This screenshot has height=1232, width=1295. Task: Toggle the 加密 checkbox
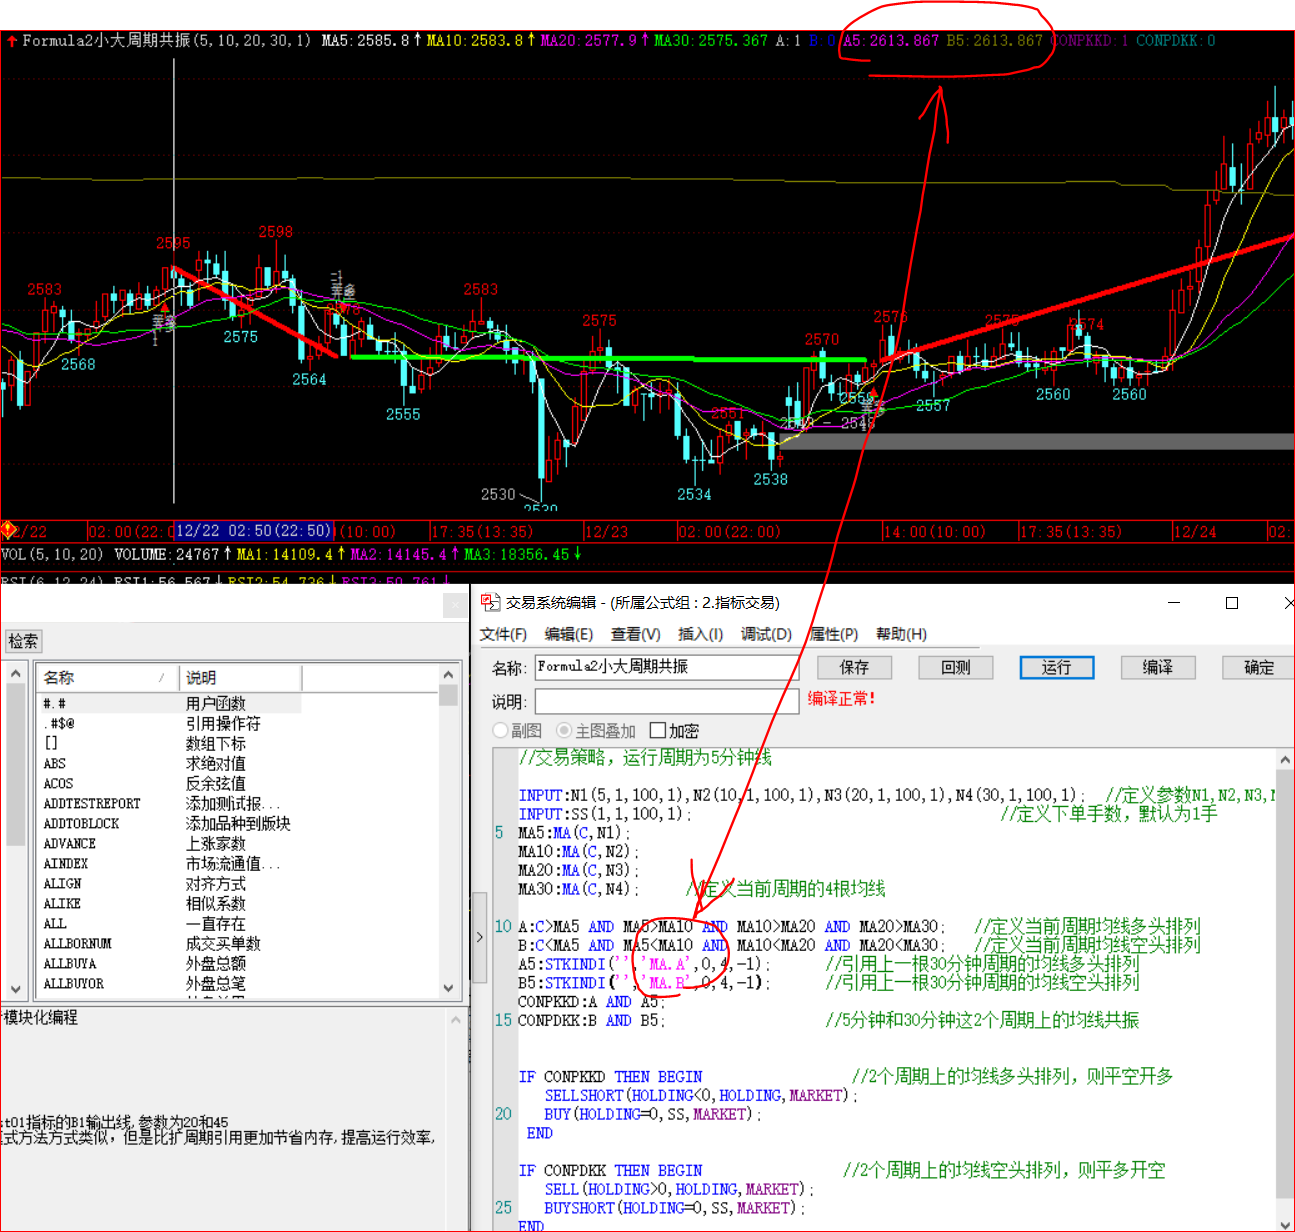(658, 730)
